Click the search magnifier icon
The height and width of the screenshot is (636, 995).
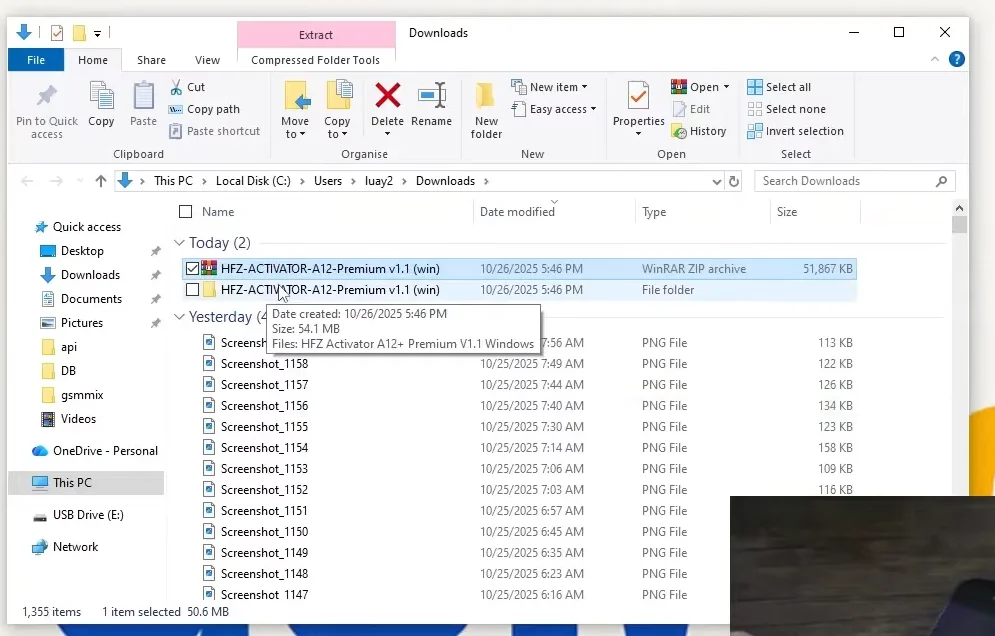tap(941, 182)
